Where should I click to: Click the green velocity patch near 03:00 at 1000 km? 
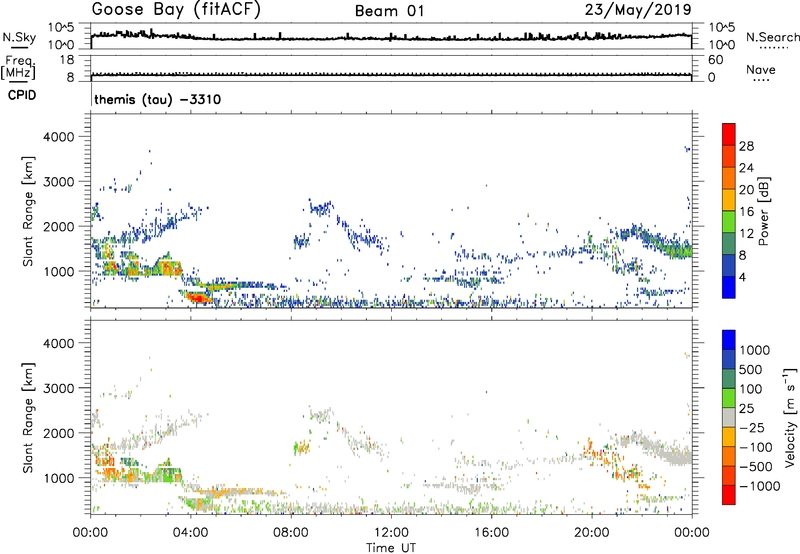167,472
